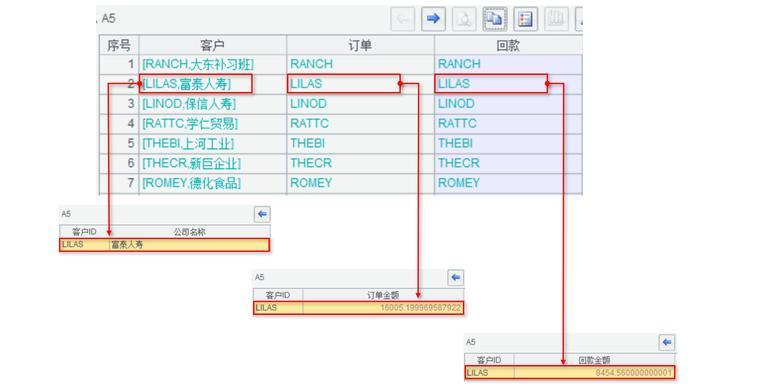768x391 pixels.
Task: Click the 回款金额 column header
Action: coord(594,360)
